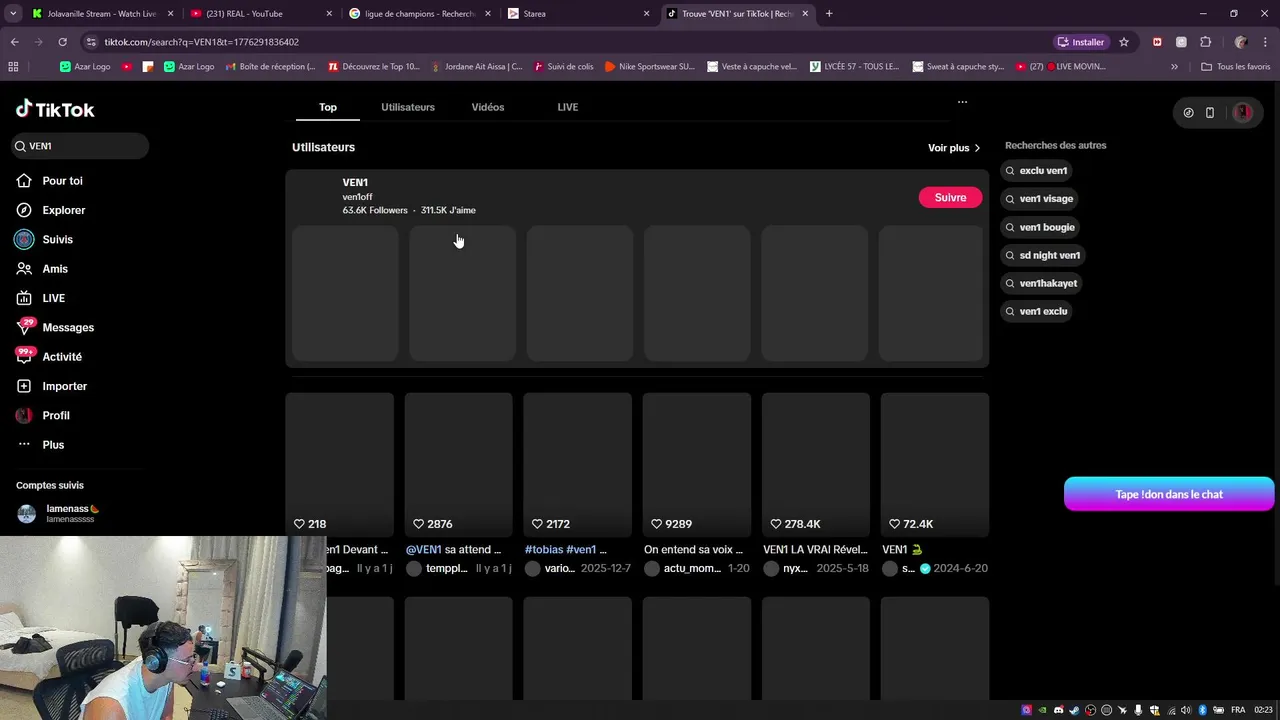Image resolution: width=1280 pixels, height=720 pixels.
Task: Open the lamenass followed account
Action: 60,514
